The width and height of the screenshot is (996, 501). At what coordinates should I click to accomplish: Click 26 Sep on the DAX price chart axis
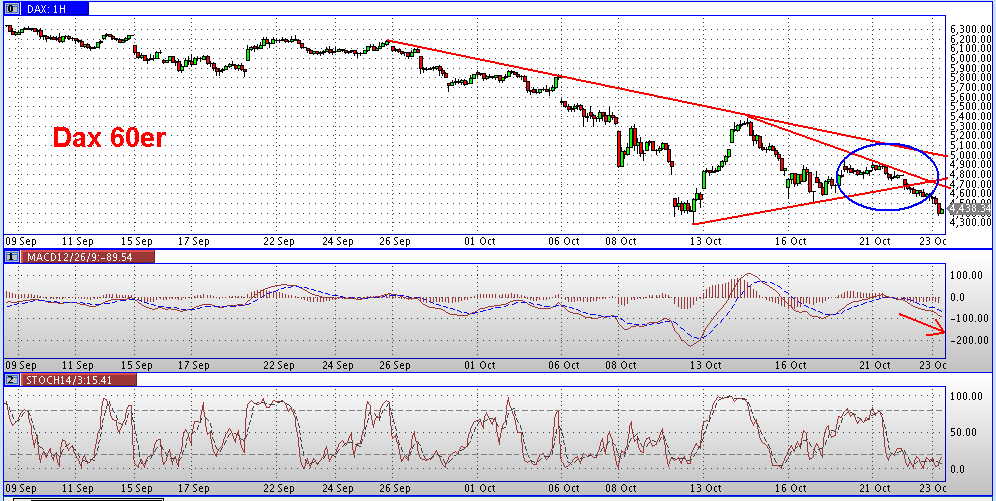(394, 241)
